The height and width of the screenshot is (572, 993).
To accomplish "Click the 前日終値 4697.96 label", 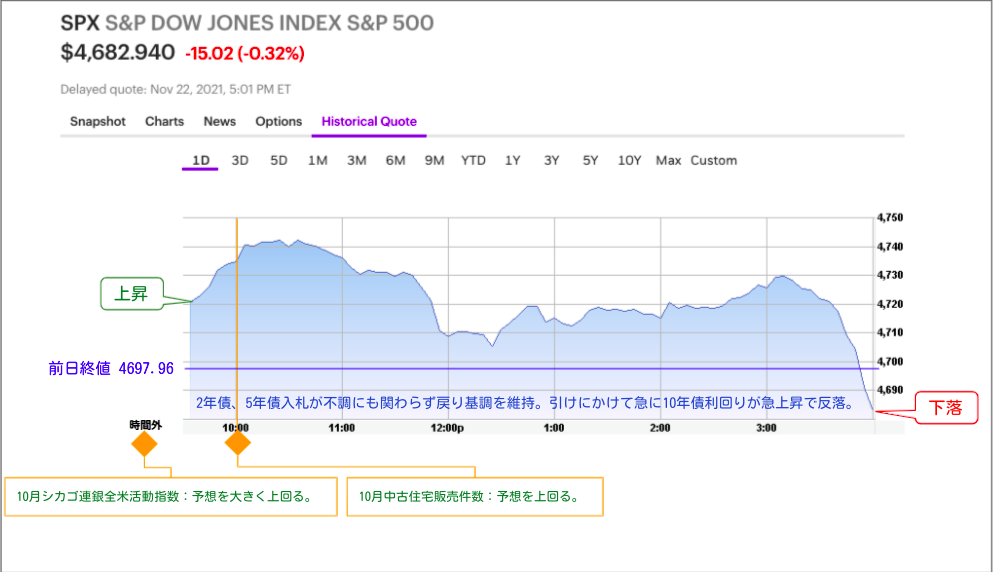I will (x=111, y=368).
